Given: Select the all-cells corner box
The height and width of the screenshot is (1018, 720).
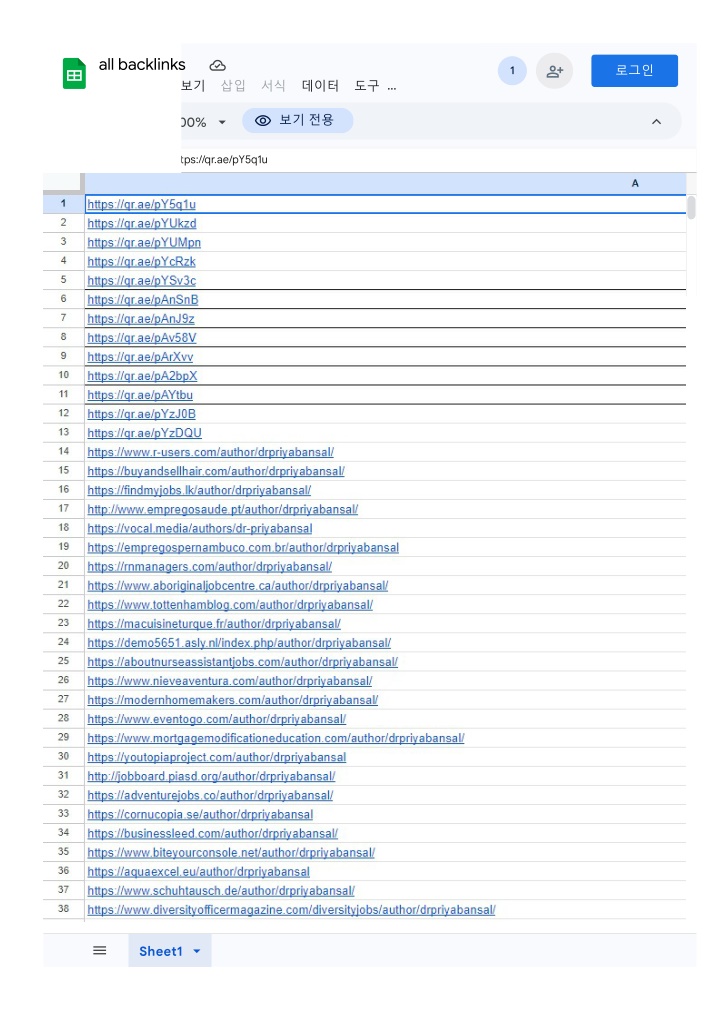Looking at the screenshot, I should (63, 183).
